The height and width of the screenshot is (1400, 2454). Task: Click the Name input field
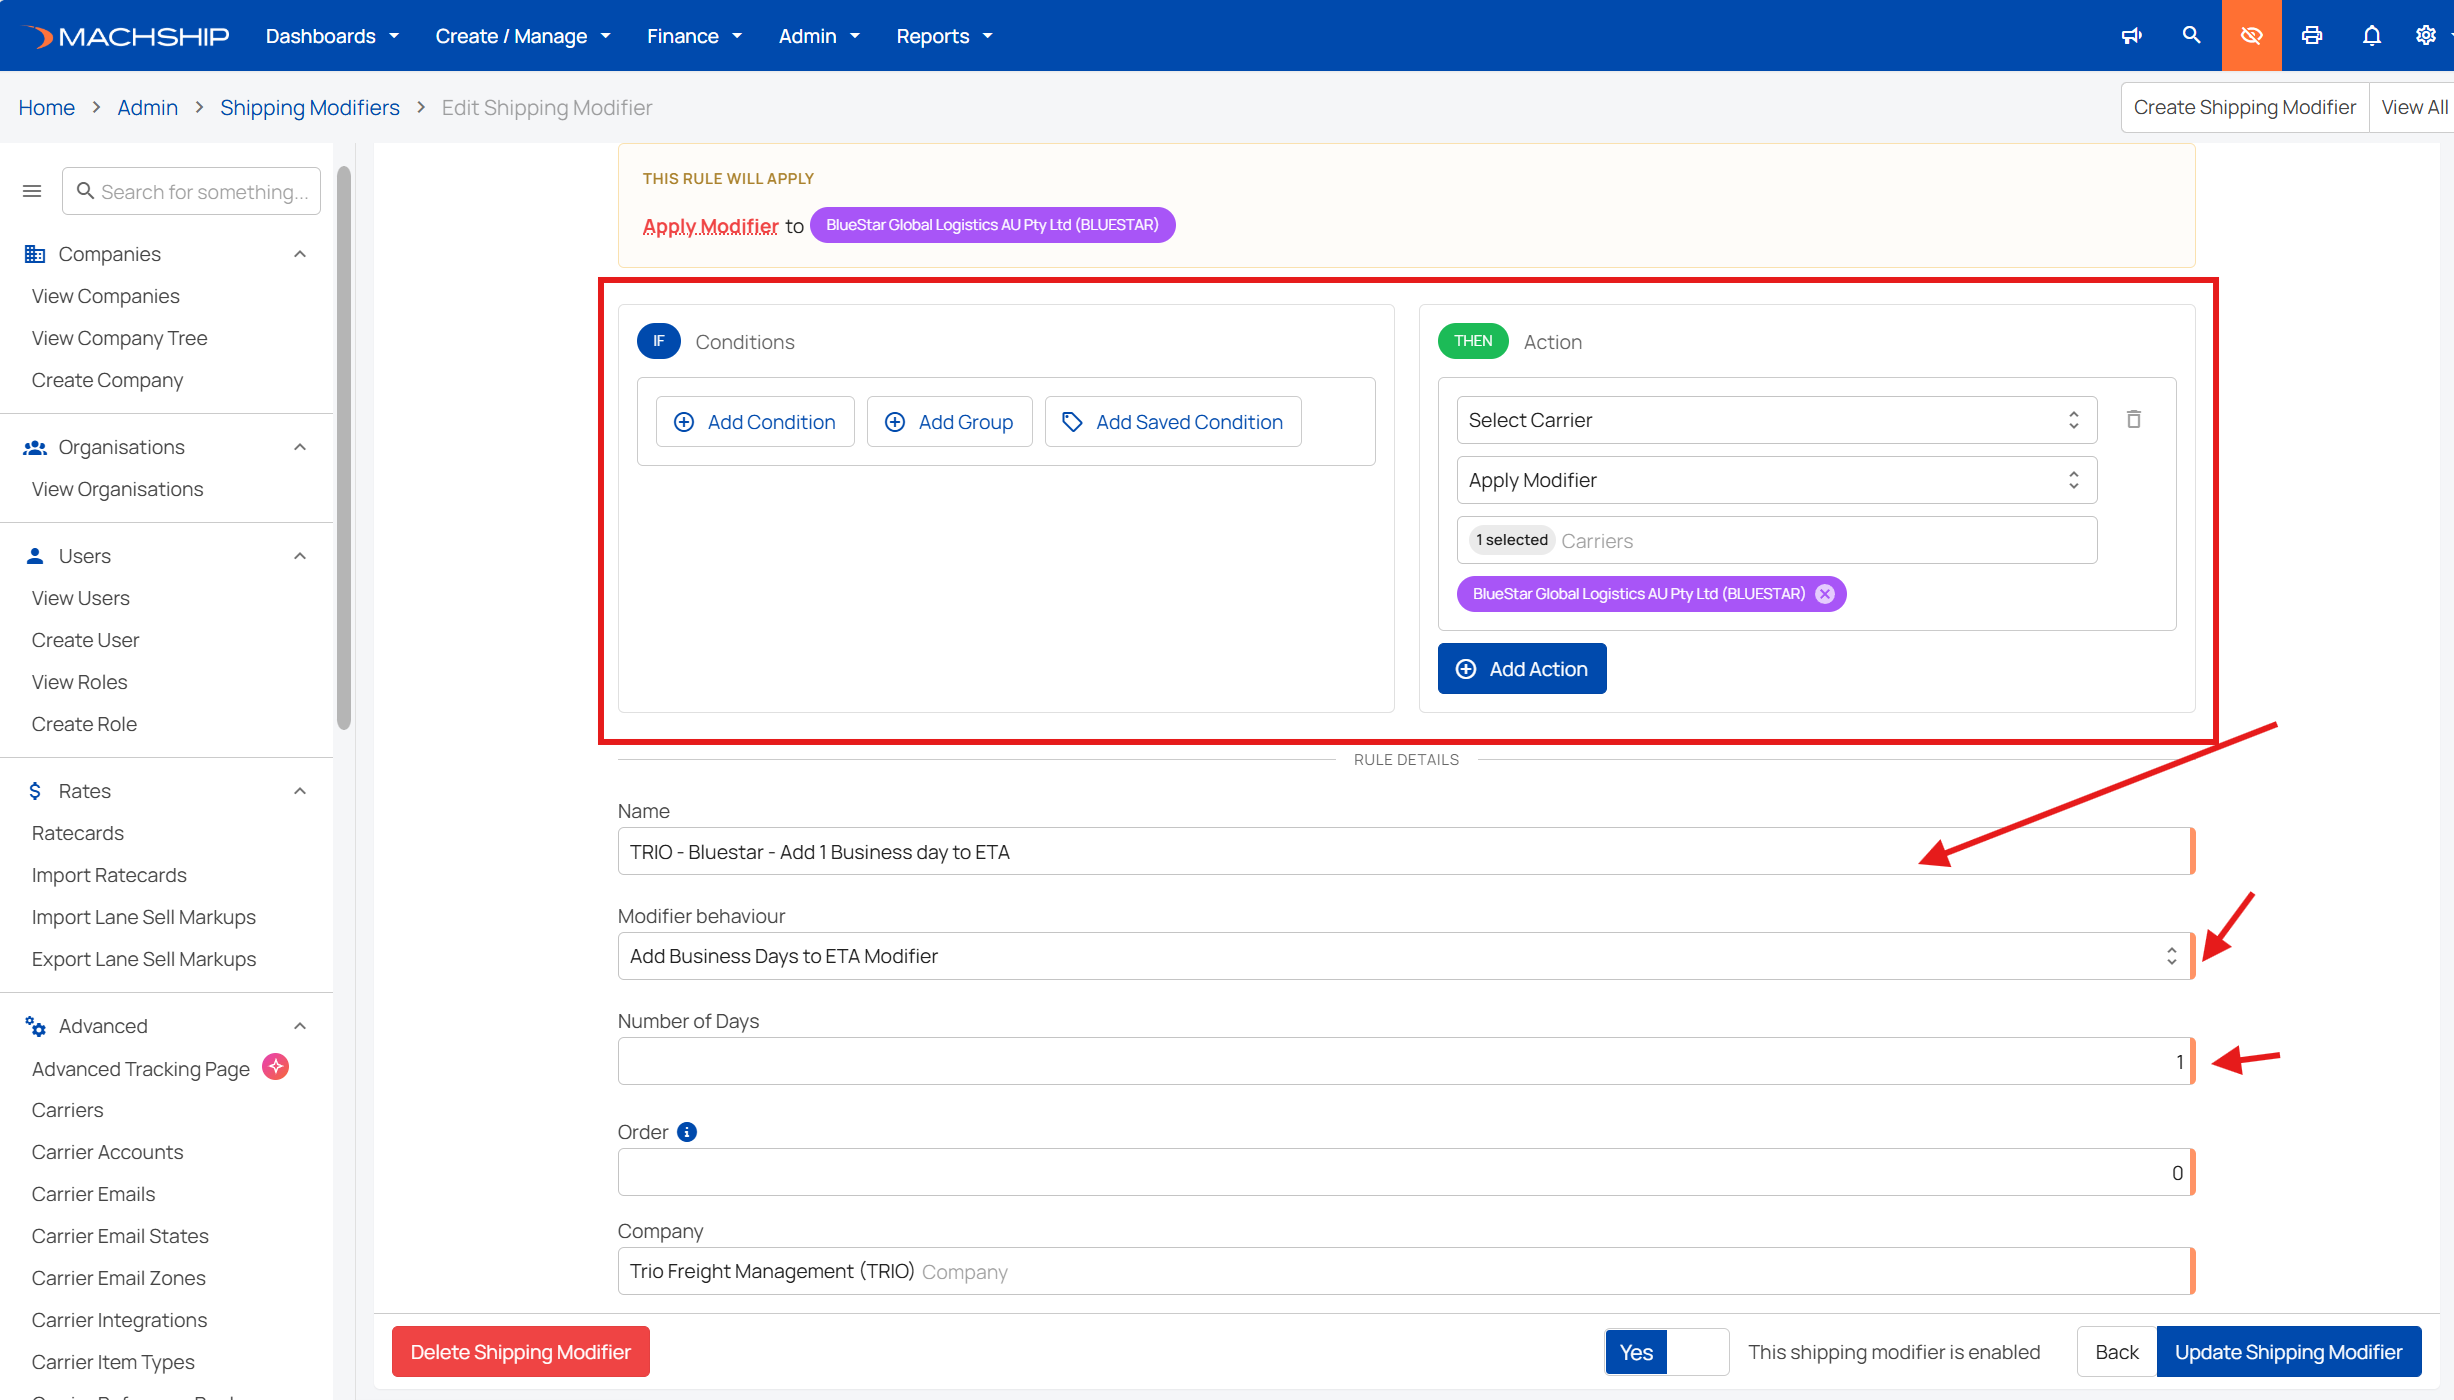coord(1406,851)
